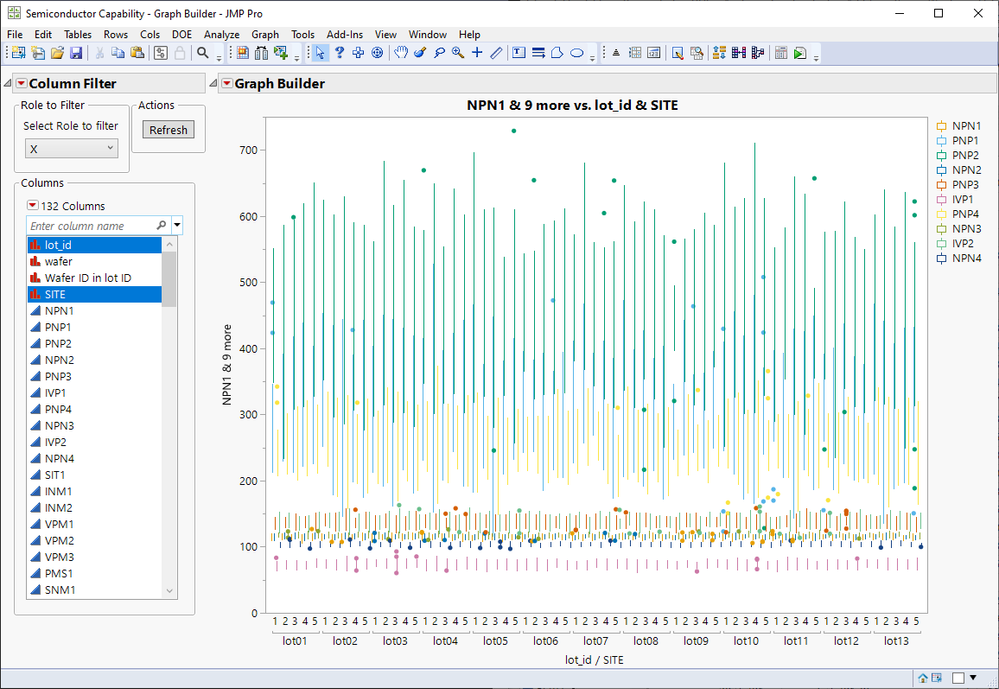Open the Select Role to filter dropdown

pyautogui.click(x=71, y=148)
